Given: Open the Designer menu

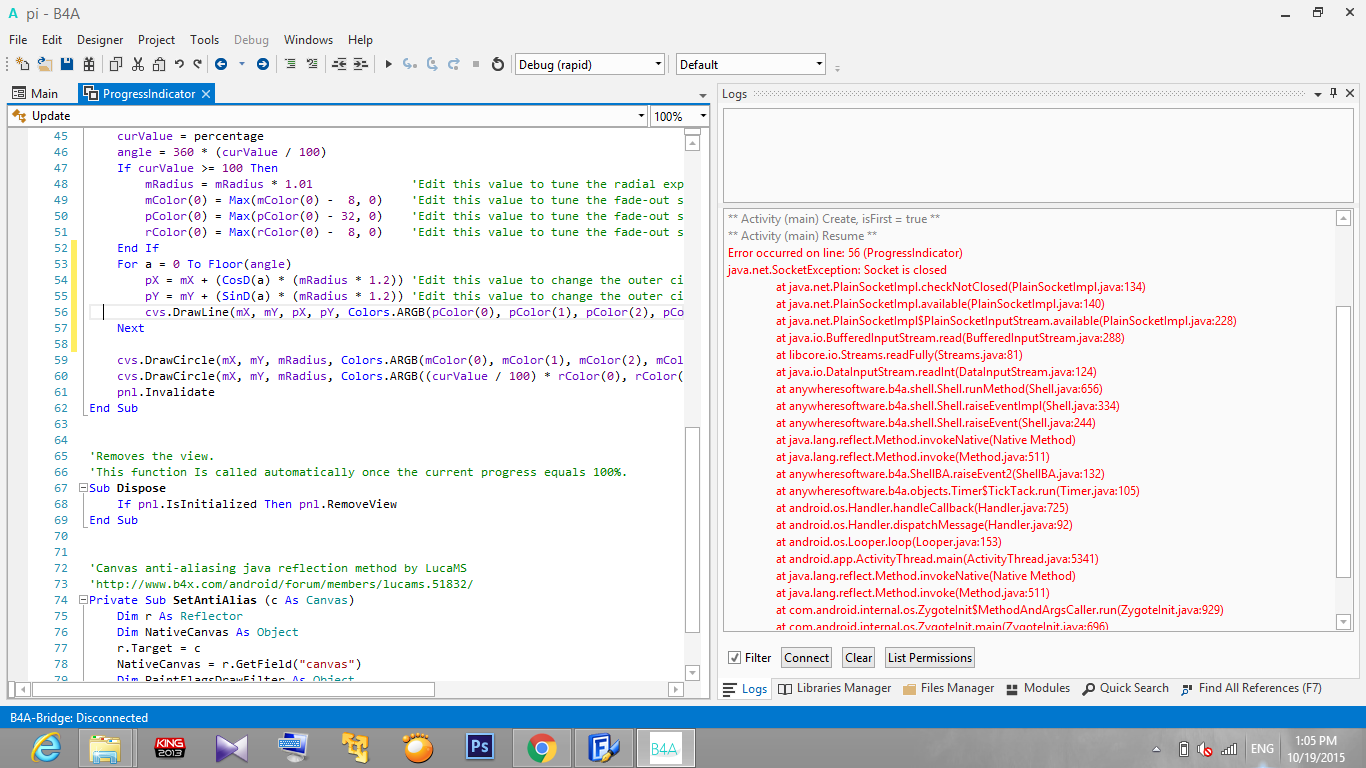Looking at the screenshot, I should pyautogui.click(x=100, y=40).
